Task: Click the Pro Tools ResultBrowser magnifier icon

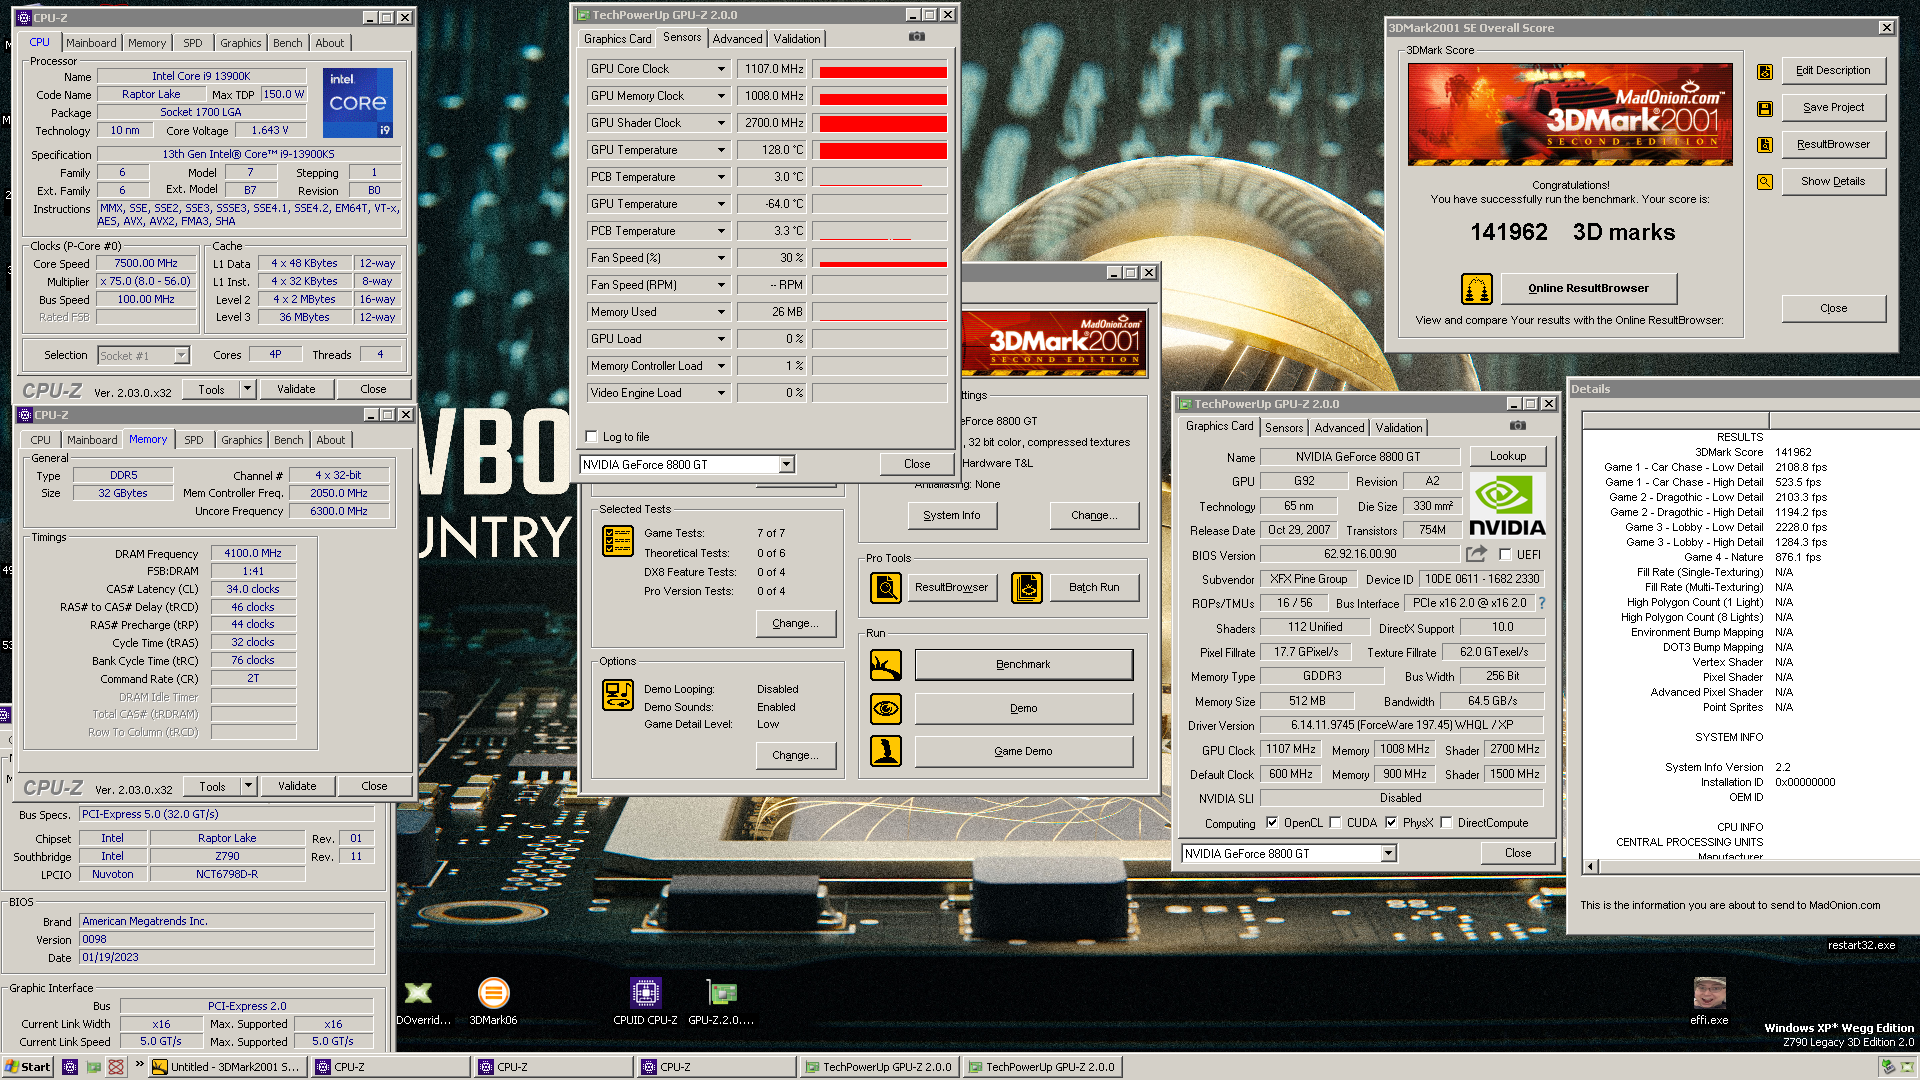Action: pyautogui.click(x=886, y=588)
